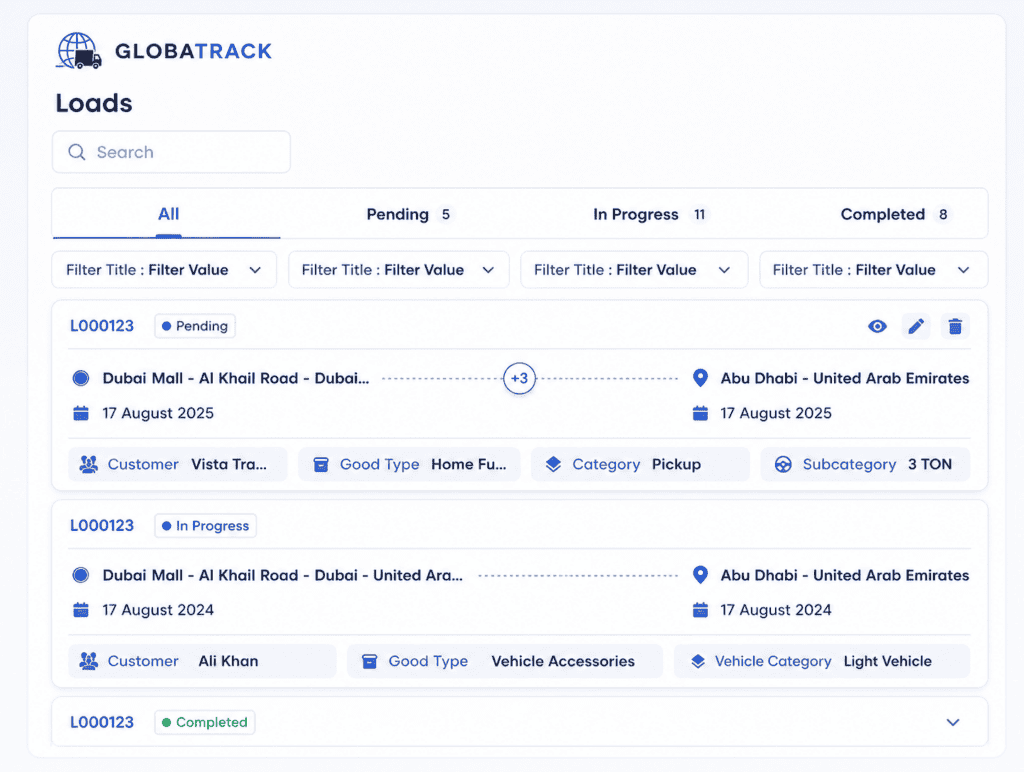Click the In Progress status badge
The image size is (1024, 772).
click(x=205, y=526)
